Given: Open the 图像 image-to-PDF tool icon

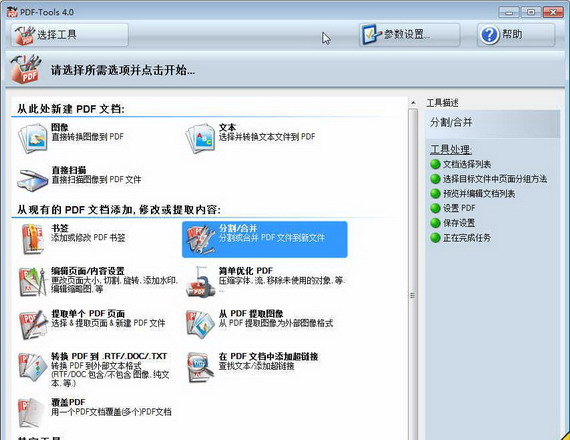Looking at the screenshot, I should 33,138.
